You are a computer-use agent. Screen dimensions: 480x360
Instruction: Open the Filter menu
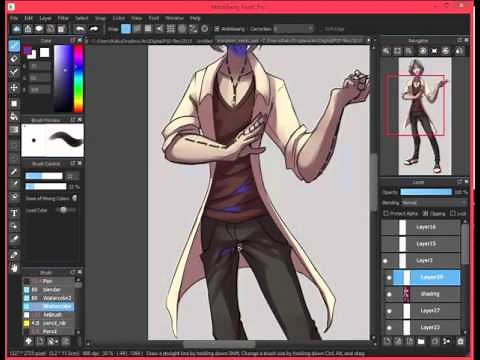pos(63,18)
